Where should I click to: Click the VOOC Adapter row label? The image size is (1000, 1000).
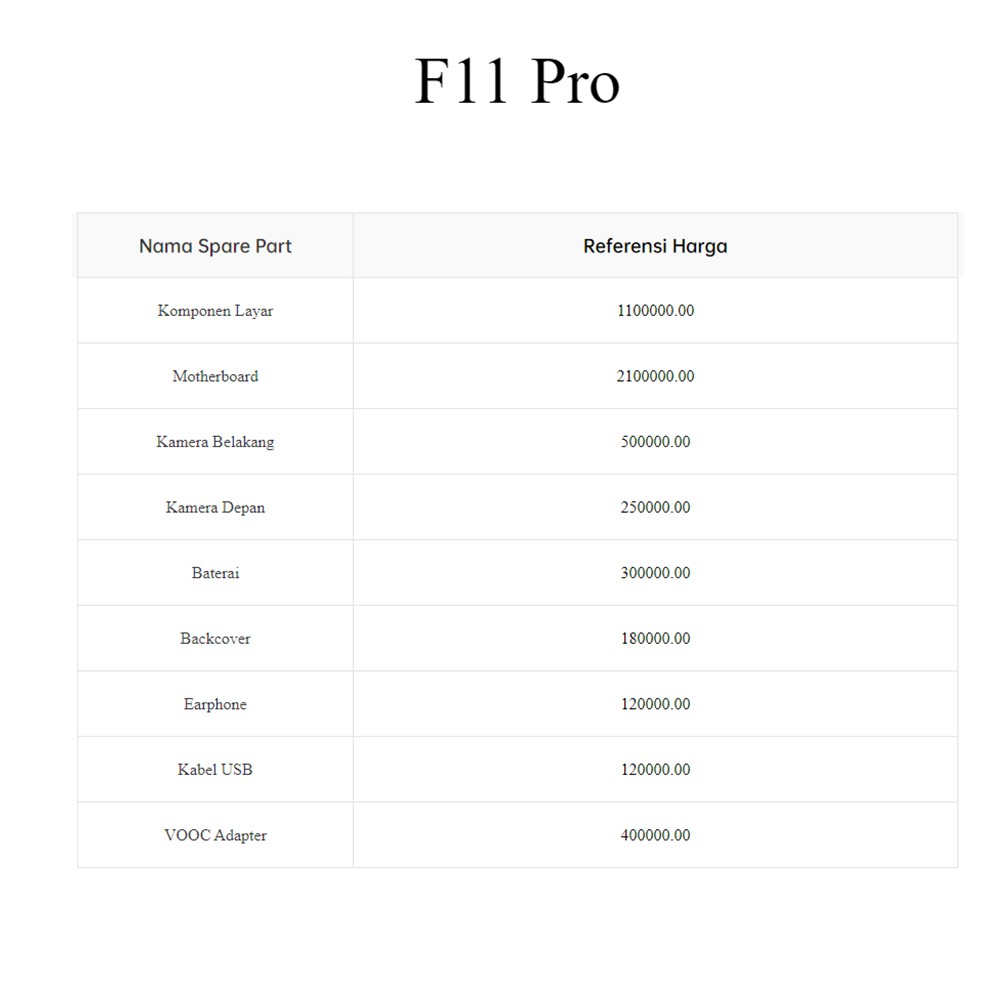click(x=215, y=836)
